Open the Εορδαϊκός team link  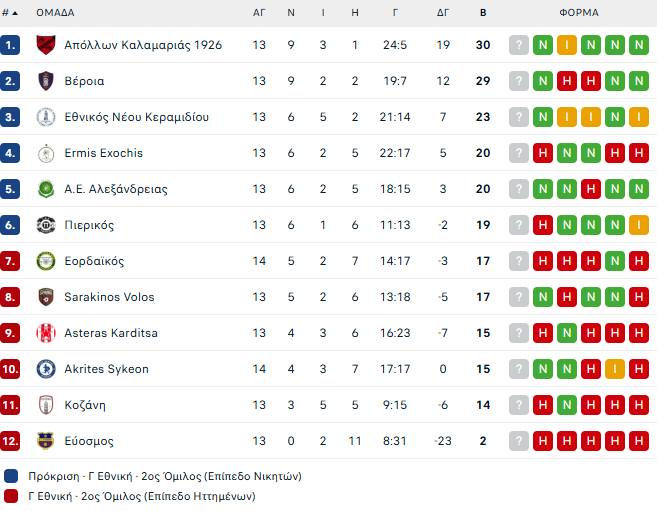[94, 261]
